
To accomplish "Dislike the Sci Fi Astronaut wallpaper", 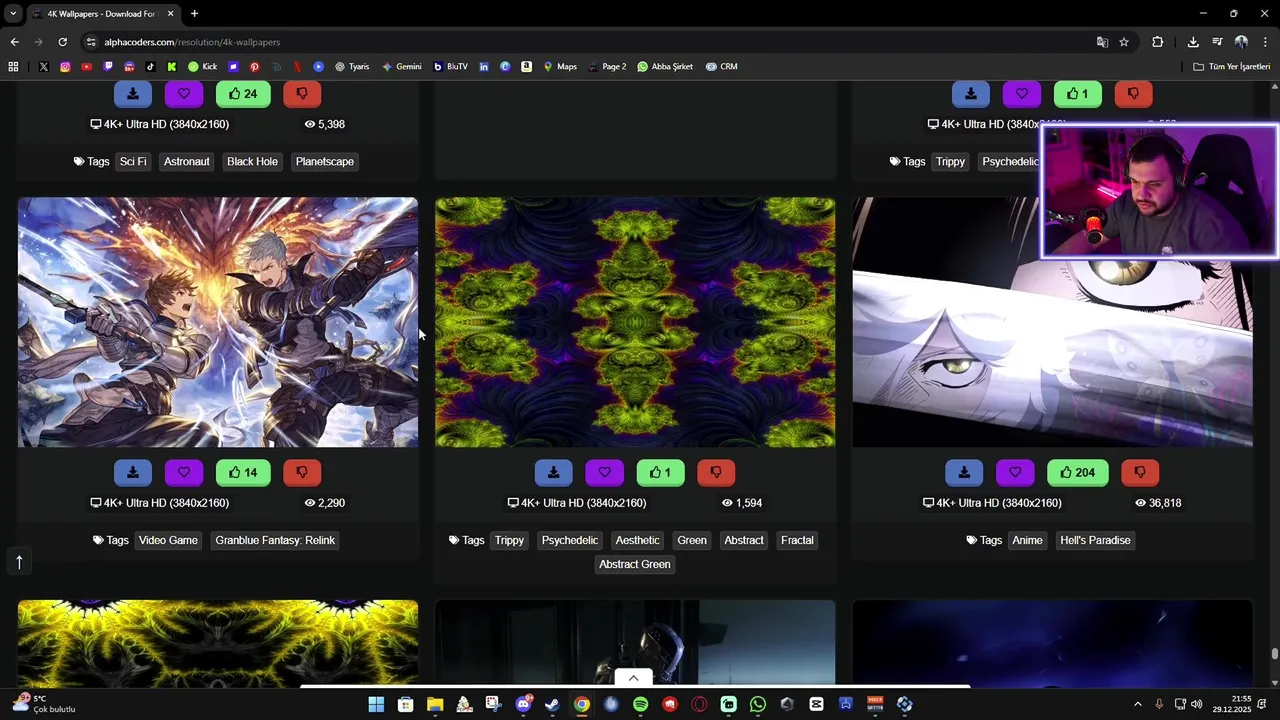I will pos(302,94).
